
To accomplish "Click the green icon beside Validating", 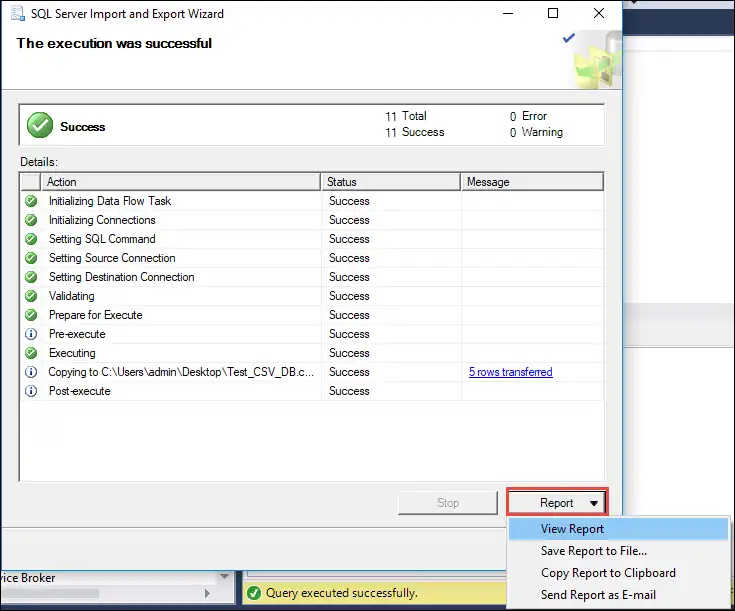I will (31, 296).
